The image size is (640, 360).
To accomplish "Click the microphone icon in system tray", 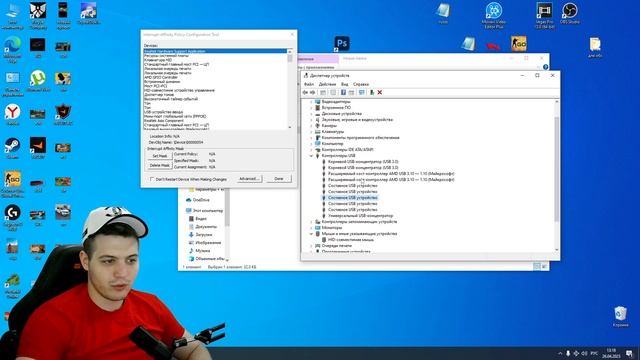I will pyautogui.click(x=568, y=353).
